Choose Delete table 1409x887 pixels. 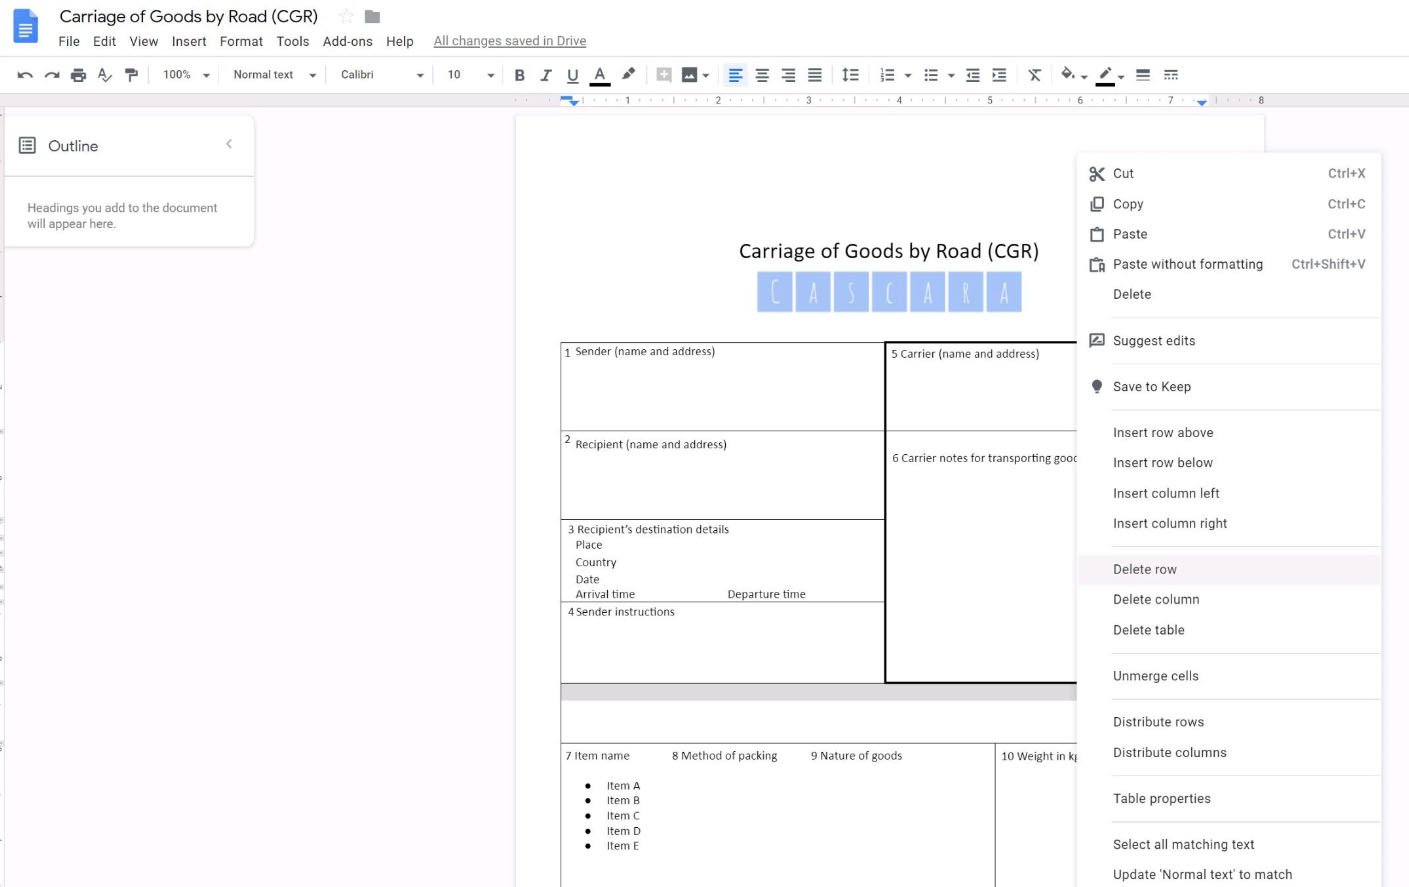coord(1229,630)
